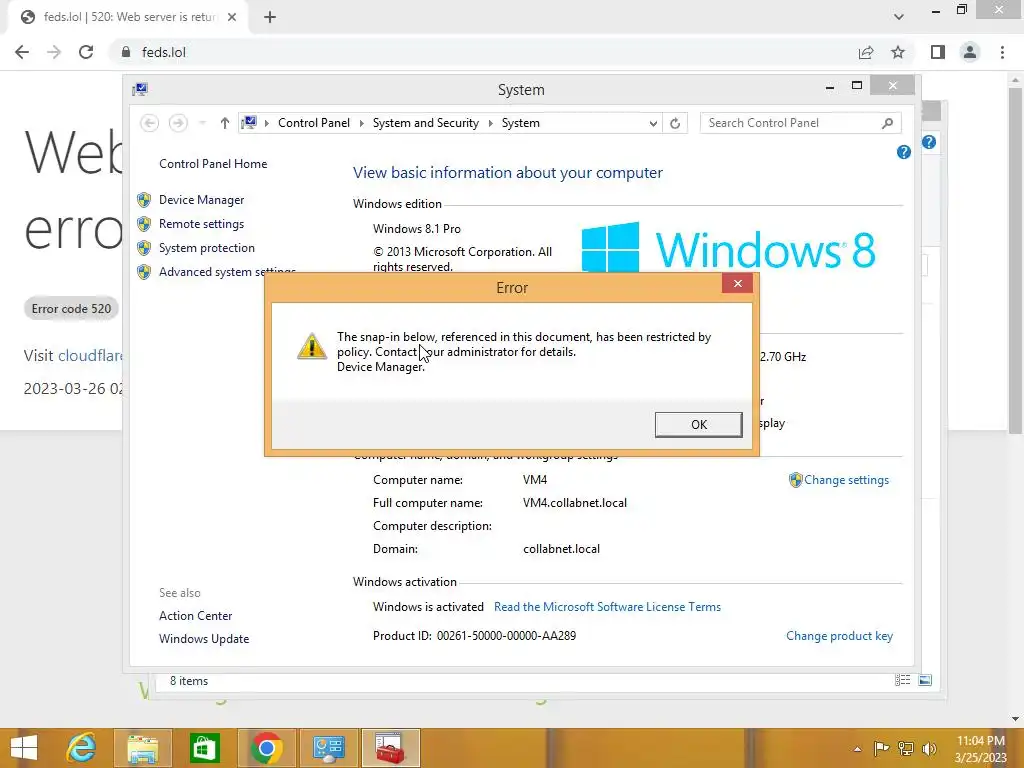
Task: Expand the chevron after System and Security
Action: coord(490,123)
